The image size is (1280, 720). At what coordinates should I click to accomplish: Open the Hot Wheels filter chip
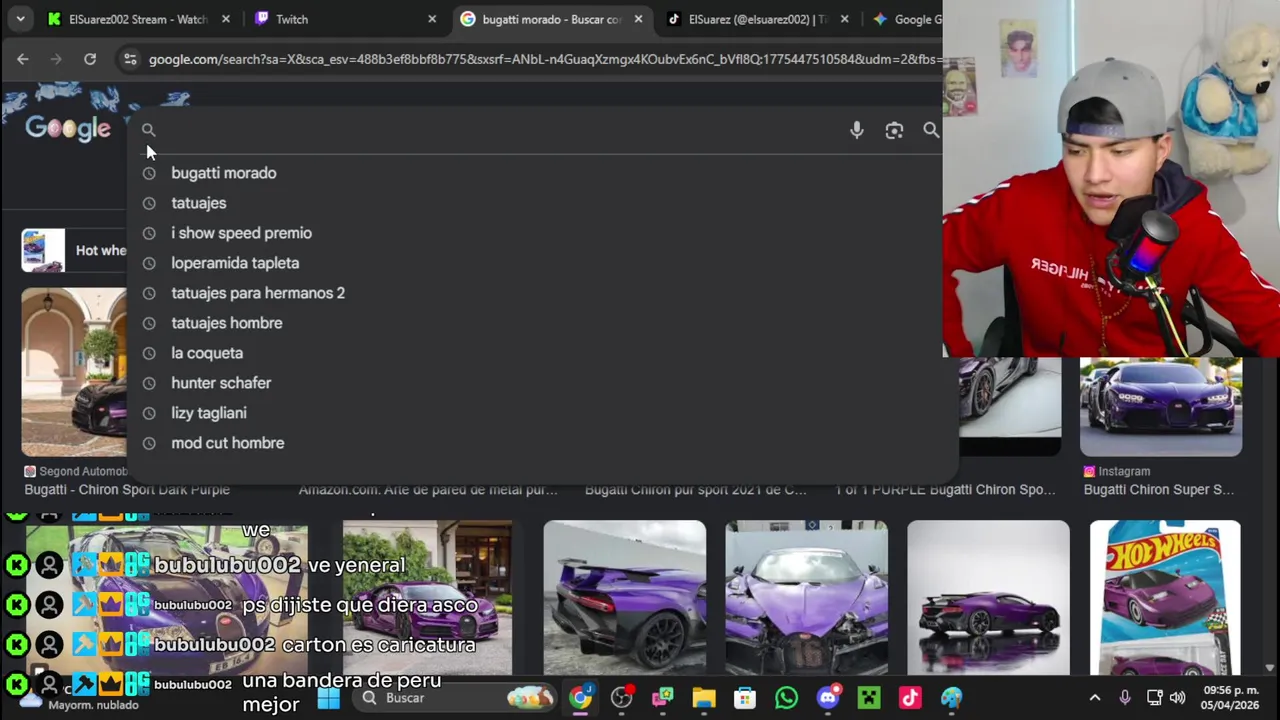[x=74, y=250]
